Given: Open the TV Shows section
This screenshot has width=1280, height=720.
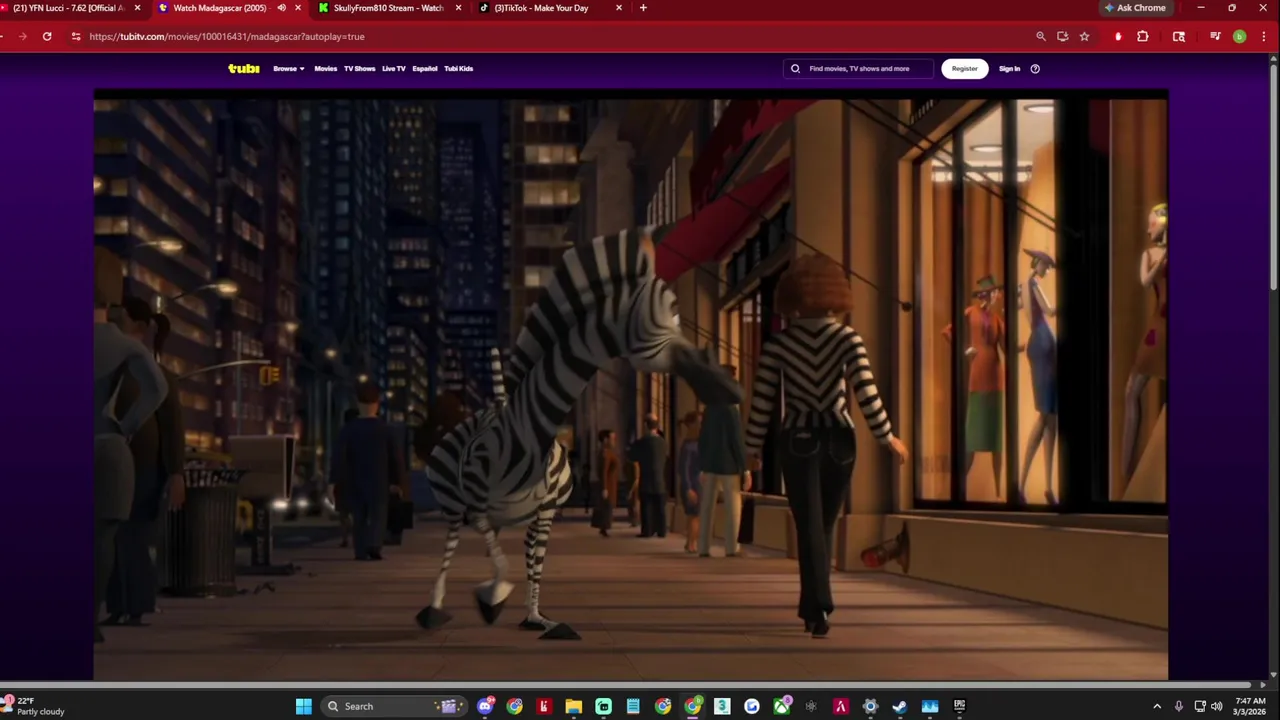Looking at the screenshot, I should pos(359,69).
